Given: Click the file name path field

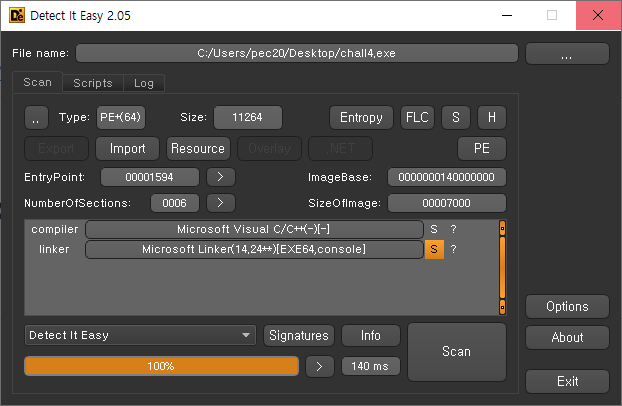Looking at the screenshot, I should click(x=297, y=53).
